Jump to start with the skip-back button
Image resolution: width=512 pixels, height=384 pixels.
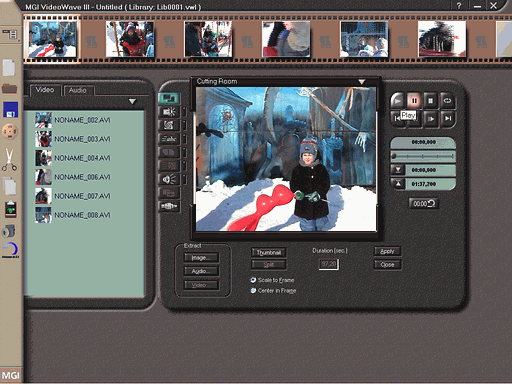click(x=397, y=118)
